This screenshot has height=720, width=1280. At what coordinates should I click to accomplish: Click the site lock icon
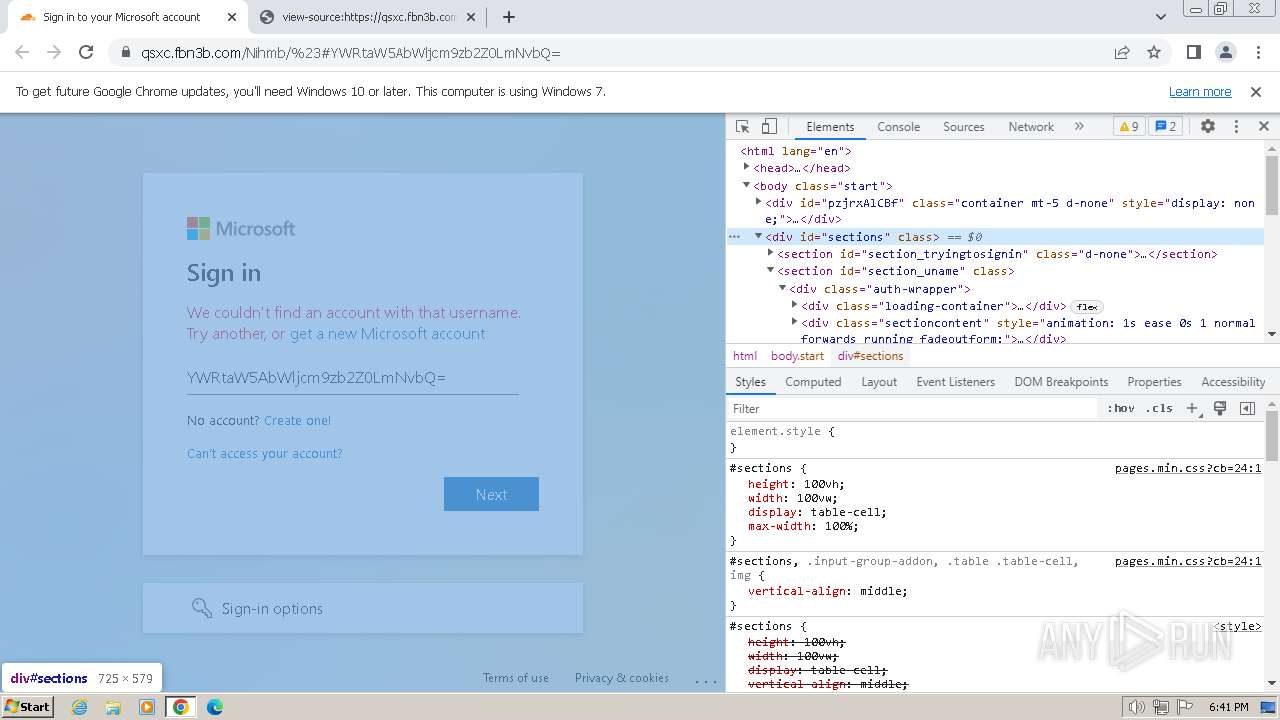126,53
